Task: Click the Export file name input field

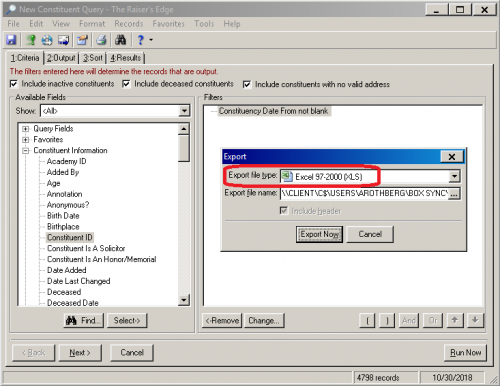Action: [364, 194]
